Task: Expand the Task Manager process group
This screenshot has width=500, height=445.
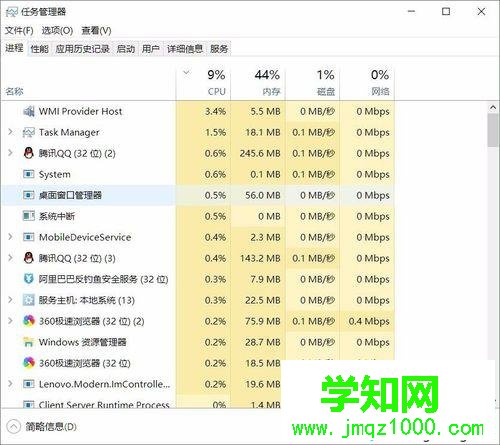Action: pyautogui.click(x=10, y=132)
